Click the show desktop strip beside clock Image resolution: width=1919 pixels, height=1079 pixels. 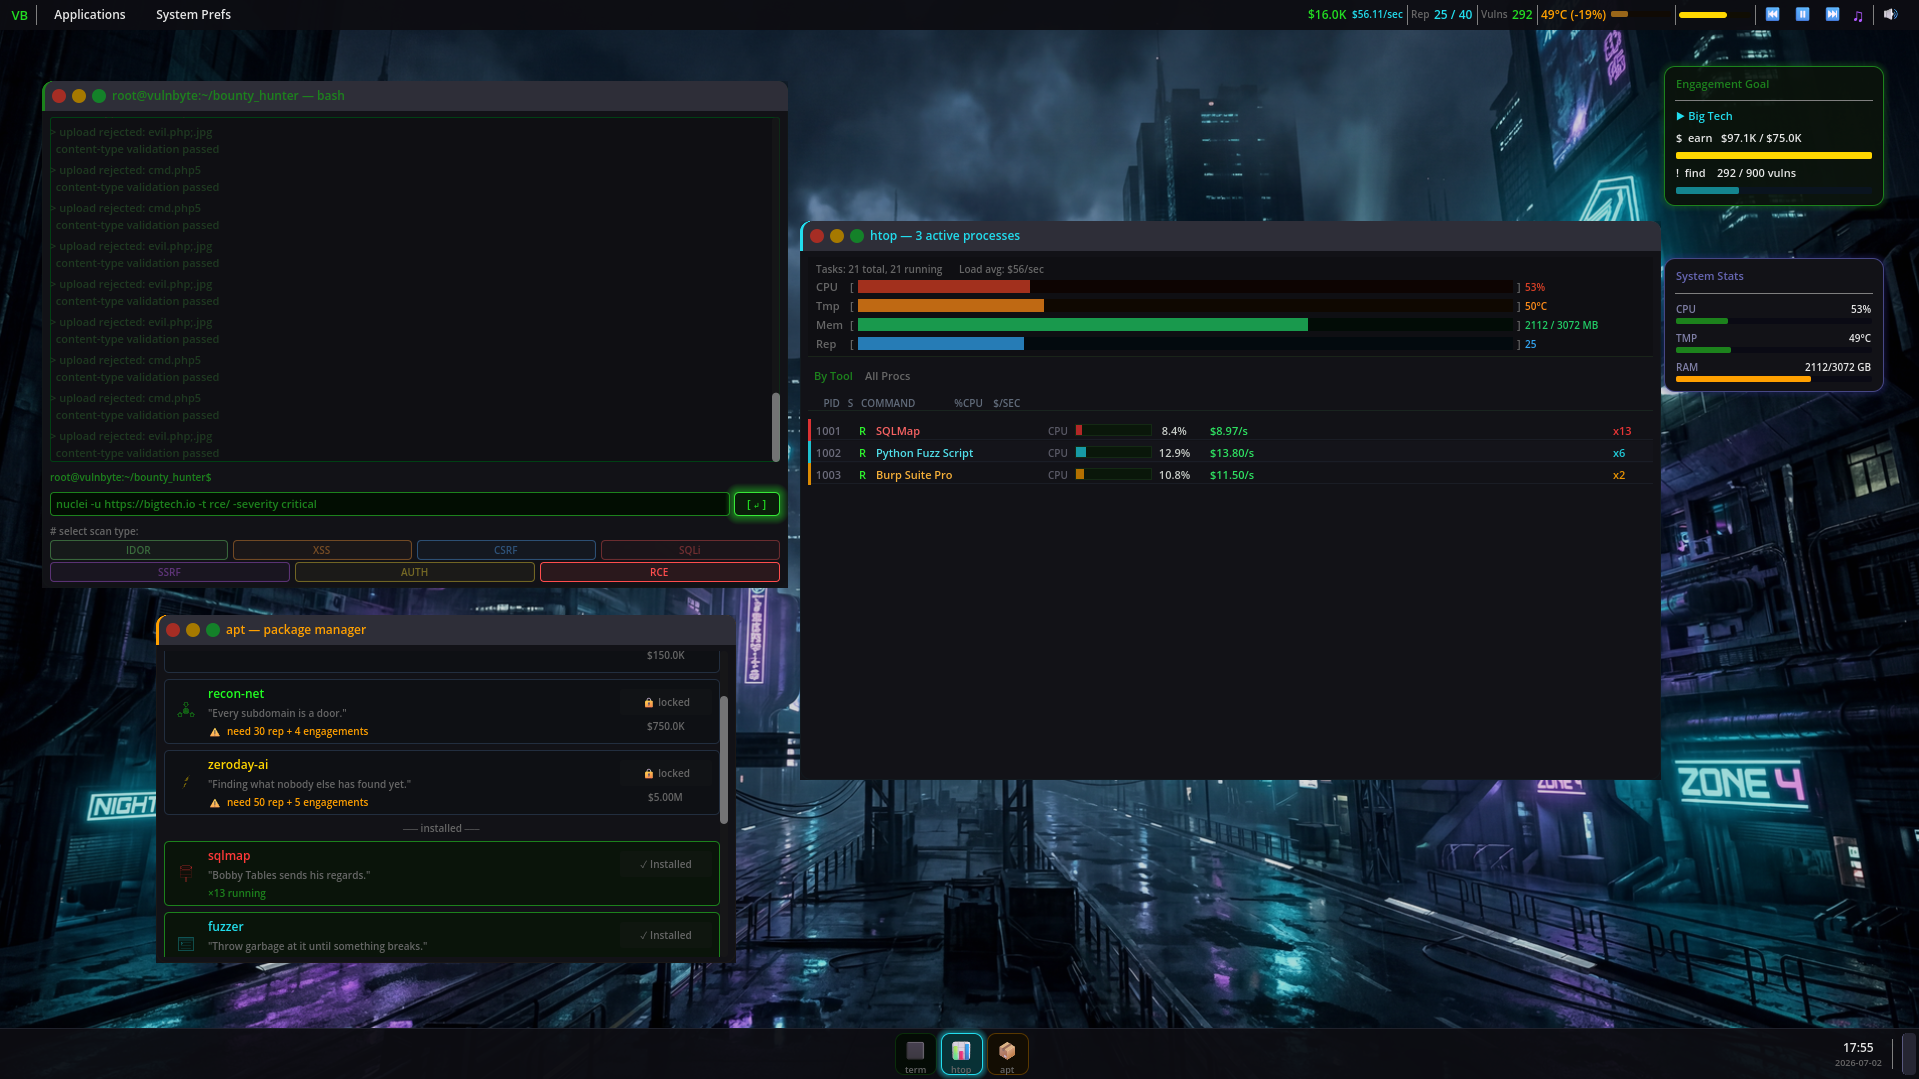1909,1054
